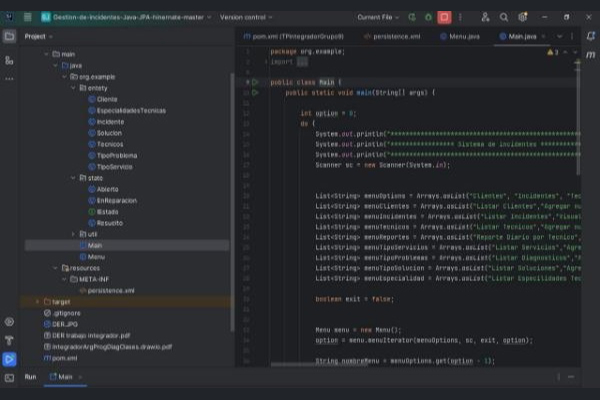Click the Debug bug icon
Image resolution: width=600 pixels, height=400 pixels.
coord(428,17)
